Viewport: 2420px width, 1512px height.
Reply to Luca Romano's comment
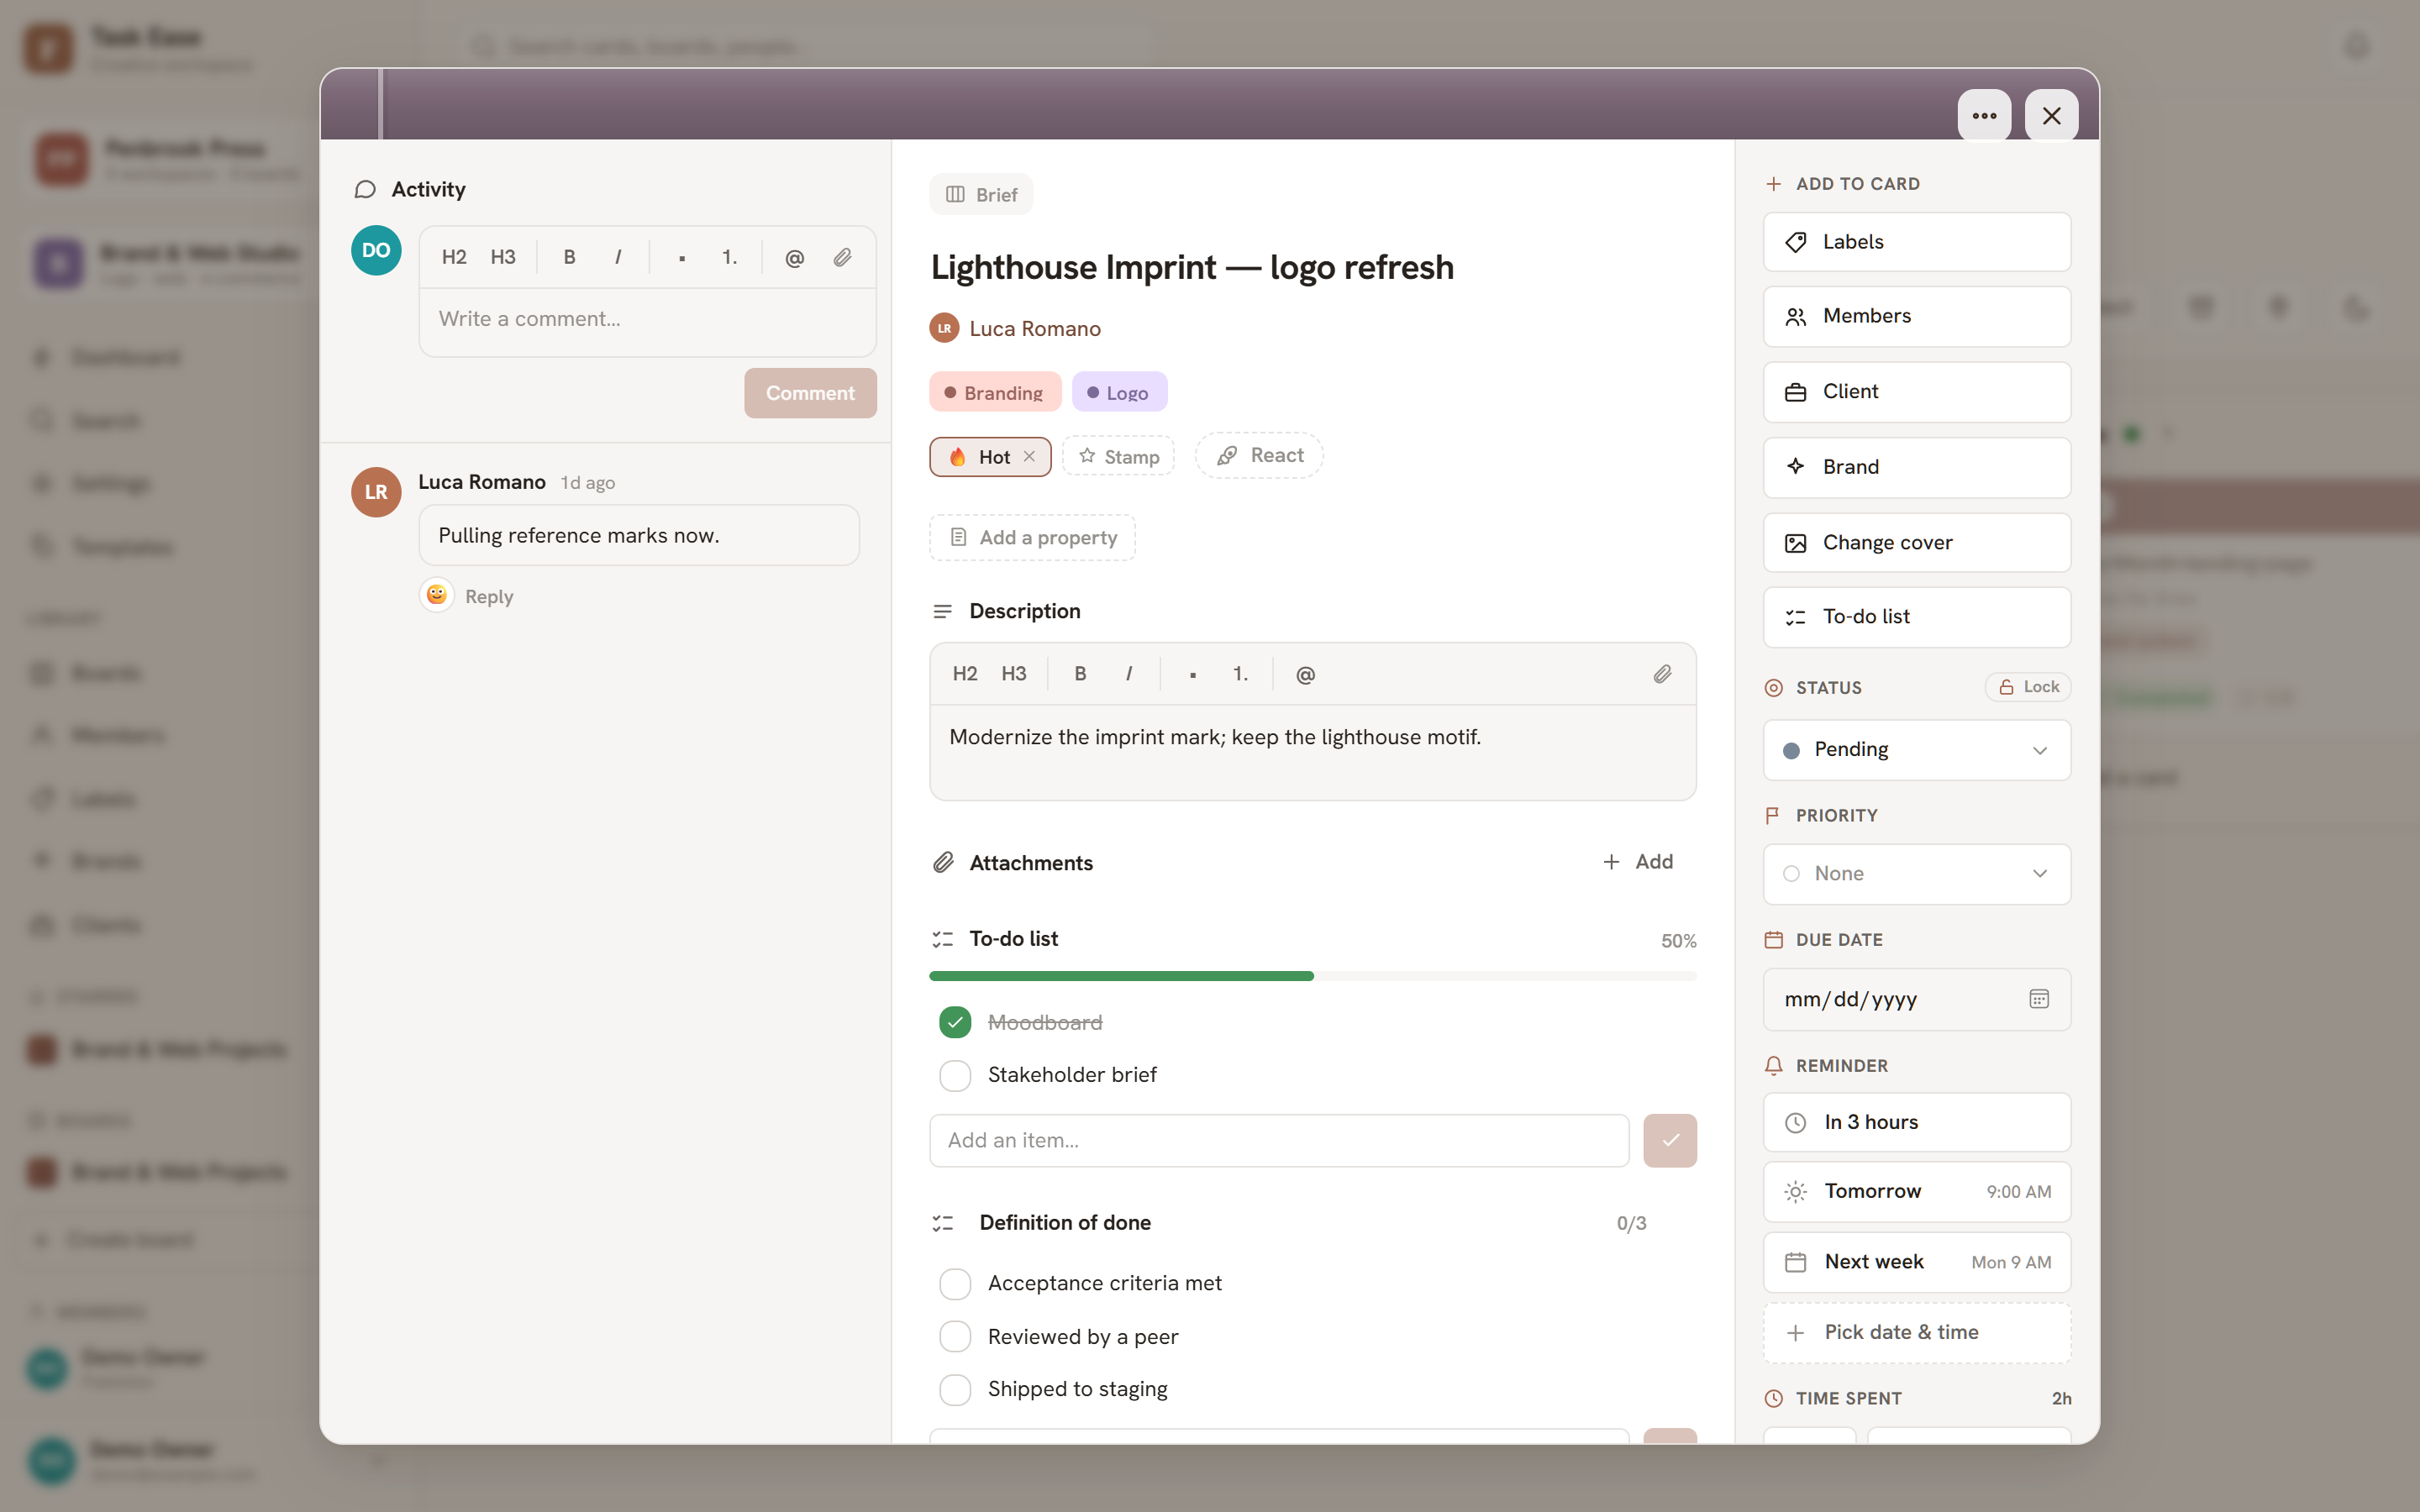(489, 597)
